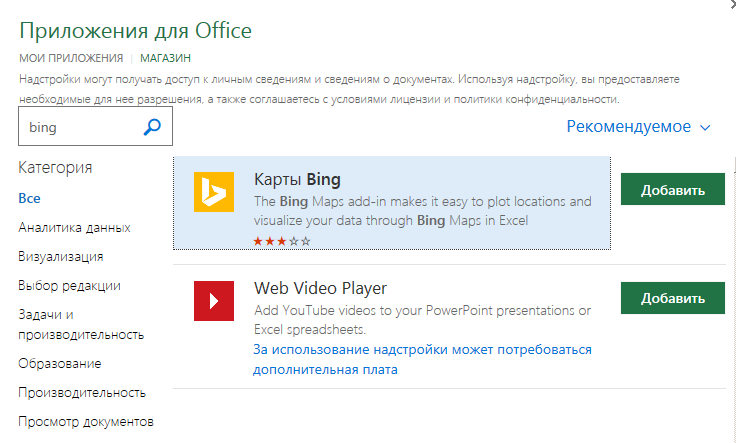Switch to МАГАЗИН tab
This screenshot has height=443, width=736.
pos(165,58)
